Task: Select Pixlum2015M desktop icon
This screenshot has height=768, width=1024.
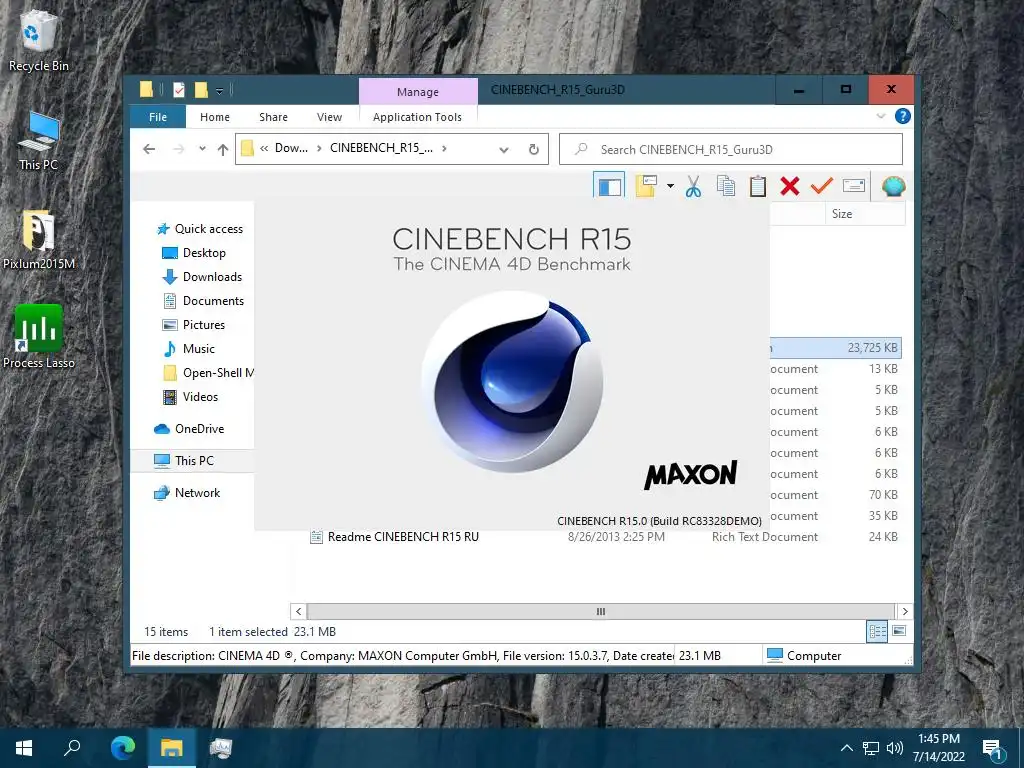Action: (39, 240)
